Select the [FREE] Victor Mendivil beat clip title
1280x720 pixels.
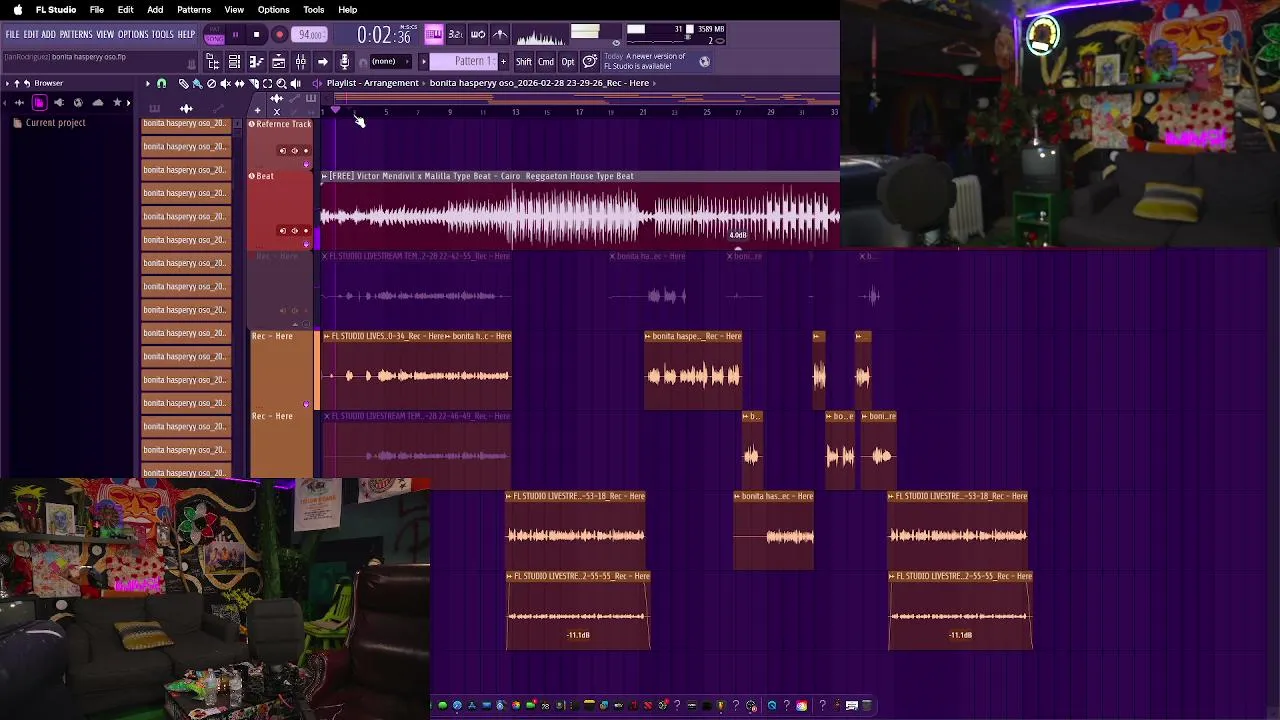480,176
